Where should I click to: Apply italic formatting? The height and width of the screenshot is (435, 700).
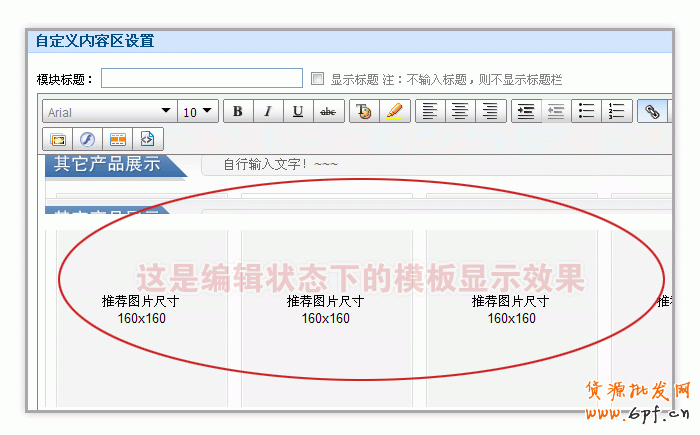point(267,112)
